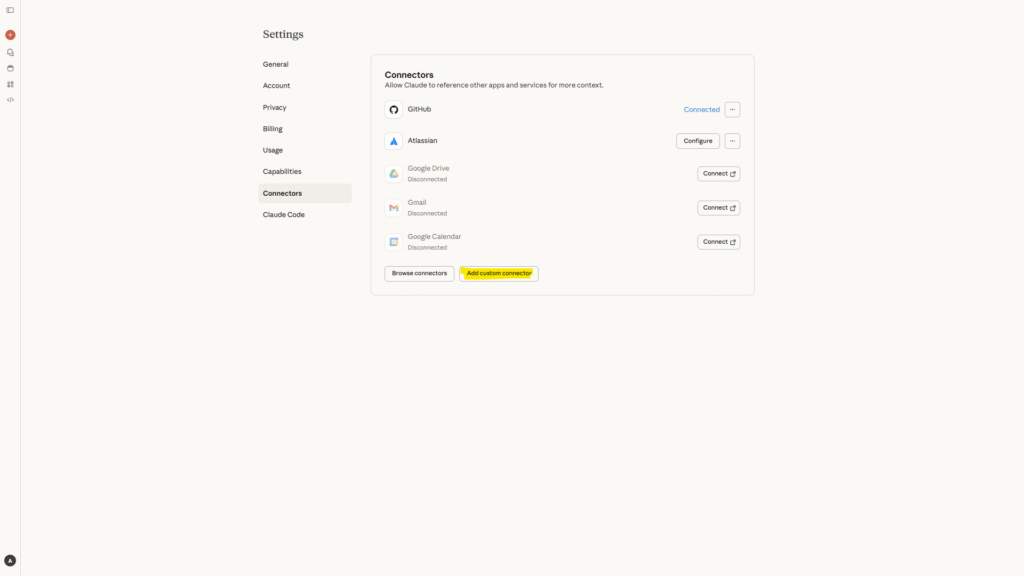The image size is (1024, 576).
Task: Open the Code brackets icon in the sidebar
Action: point(10,100)
